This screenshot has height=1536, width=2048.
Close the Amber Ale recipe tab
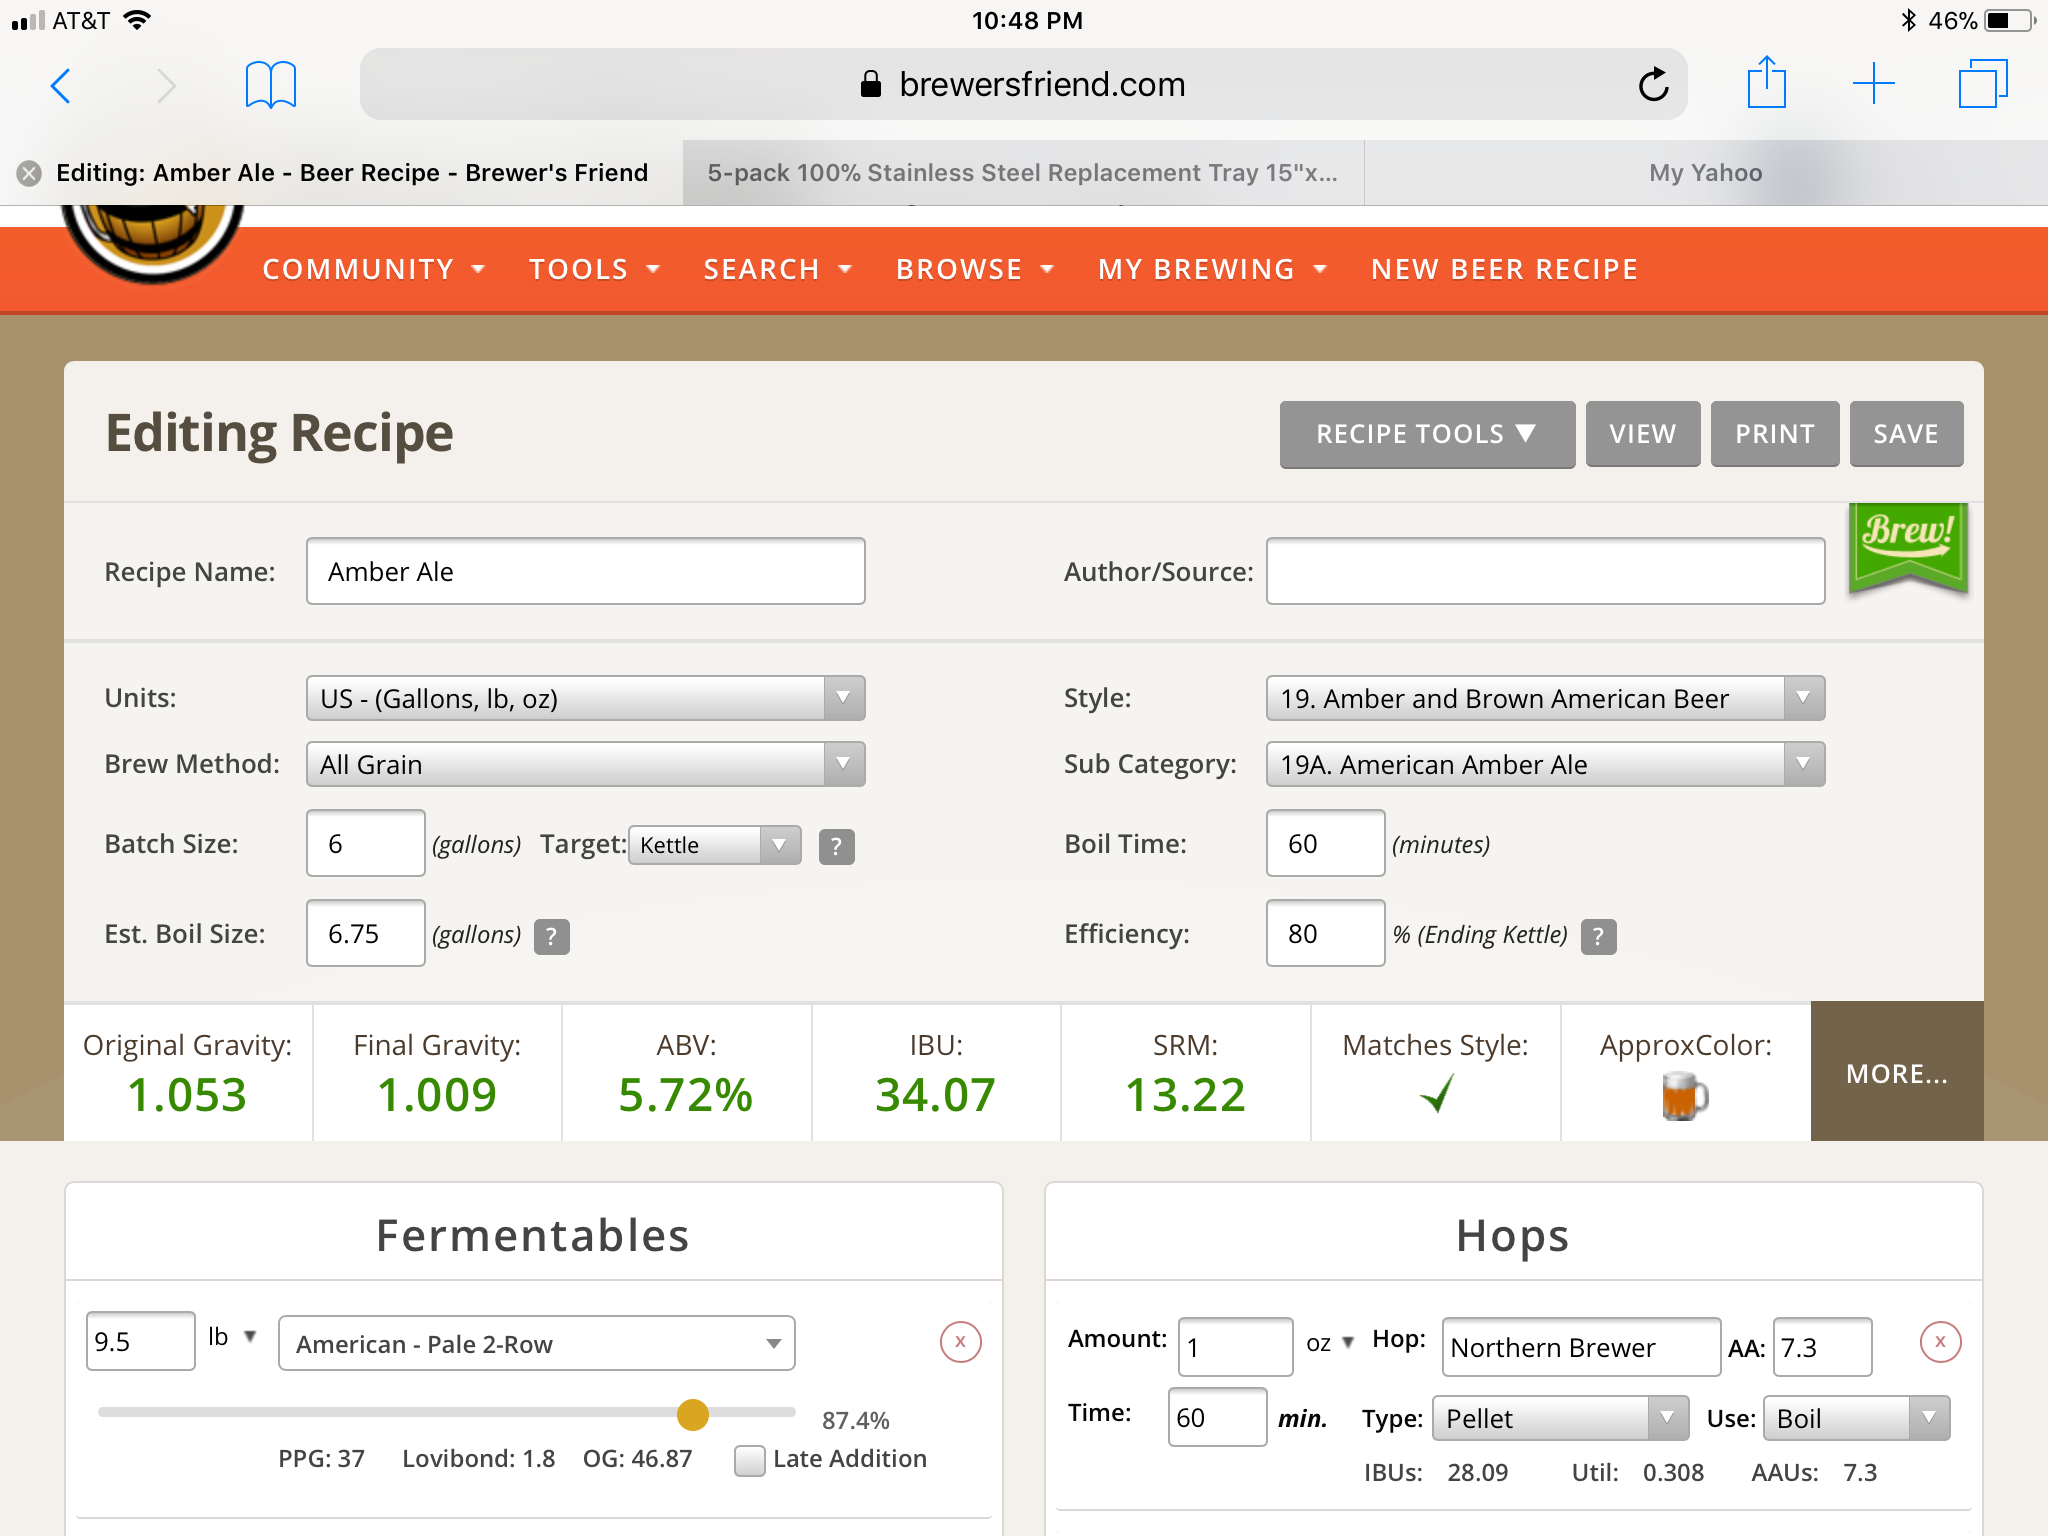coord(29,173)
